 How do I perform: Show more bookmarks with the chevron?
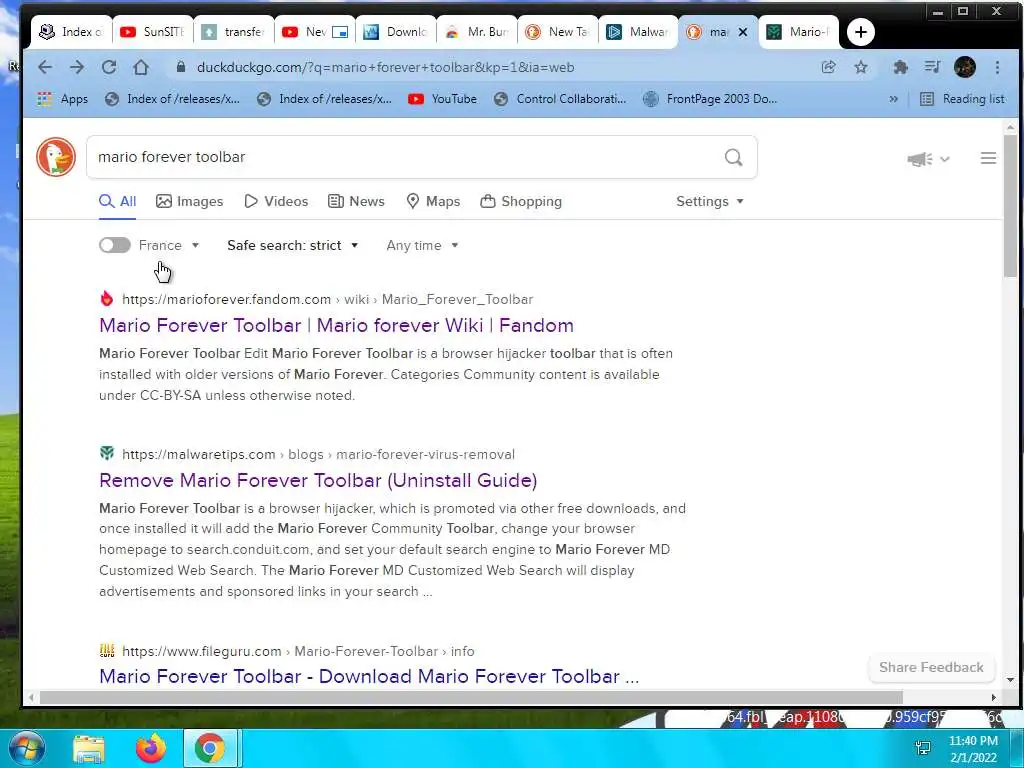click(x=893, y=99)
